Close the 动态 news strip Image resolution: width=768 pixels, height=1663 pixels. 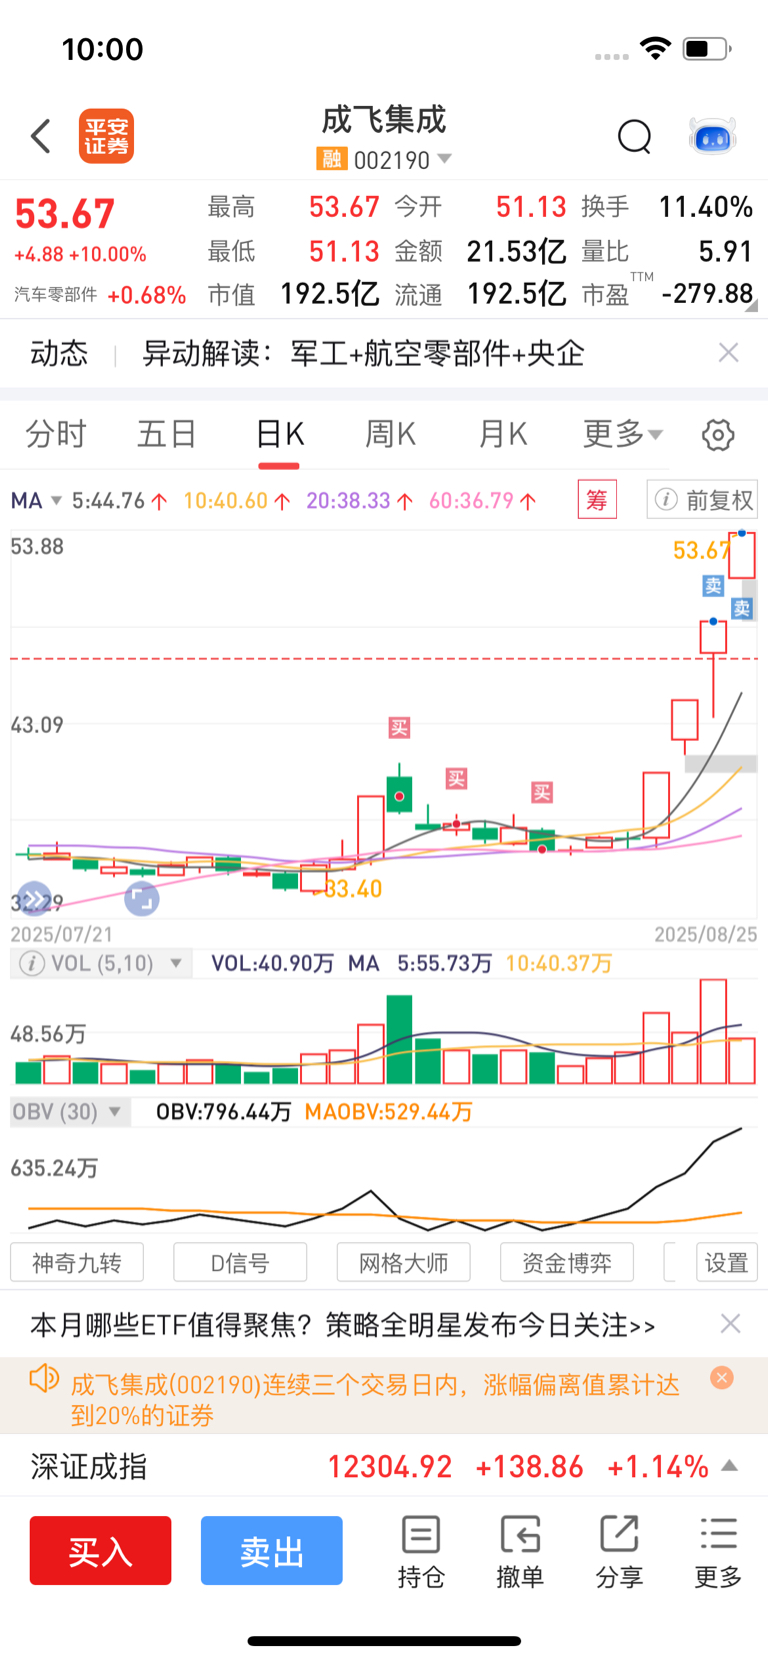[728, 352]
